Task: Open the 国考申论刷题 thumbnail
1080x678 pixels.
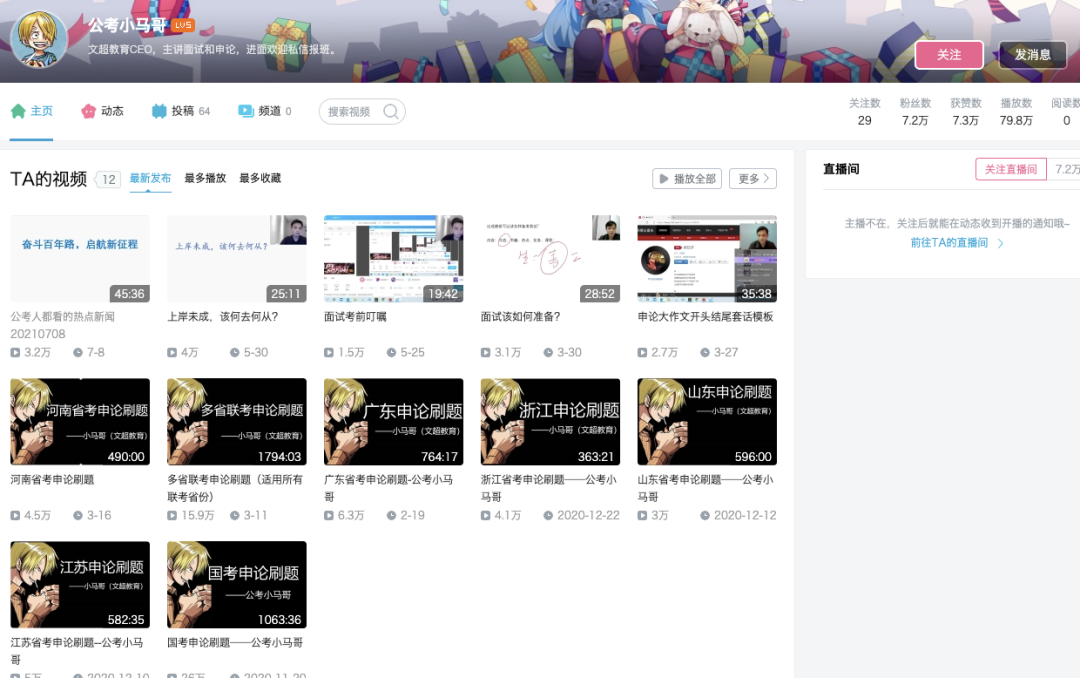Action: pyautogui.click(x=237, y=584)
